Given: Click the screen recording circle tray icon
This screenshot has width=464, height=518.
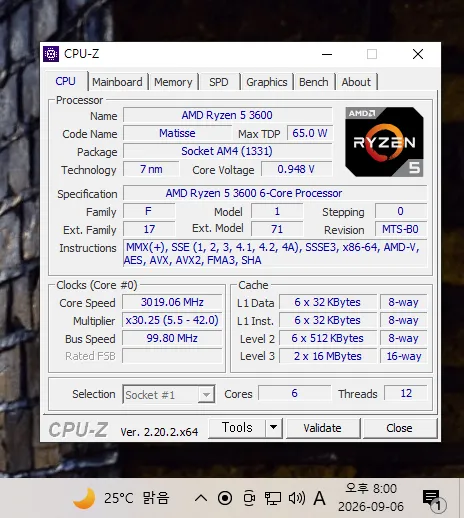Looking at the screenshot, I should [225, 499].
